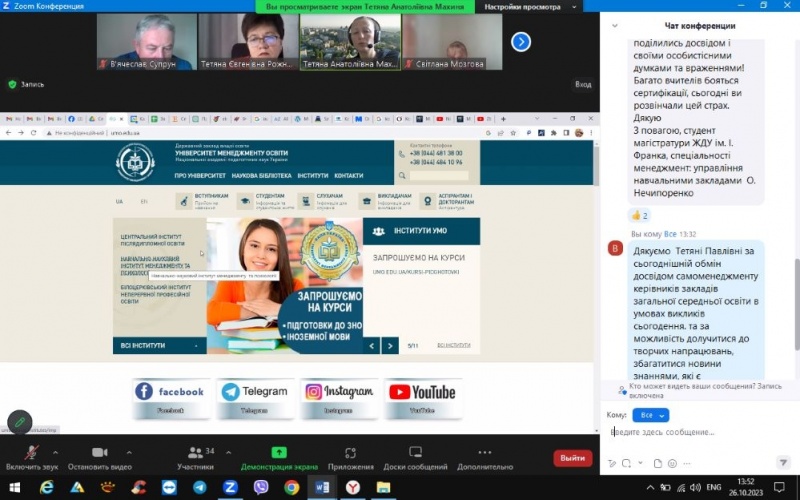Open Кому recipient dropdown 'Все'
Image resolution: width=800 pixels, height=500 pixels.
(650, 414)
